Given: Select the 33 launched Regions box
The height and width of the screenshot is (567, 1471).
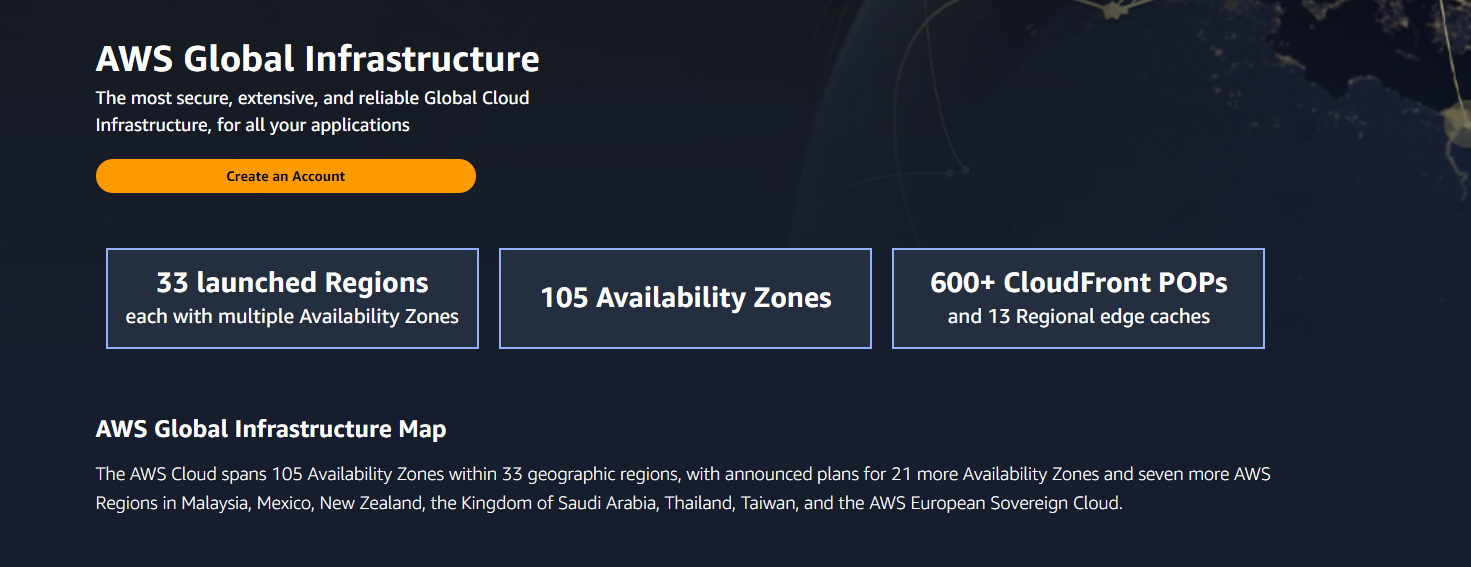Looking at the screenshot, I should 292,298.
